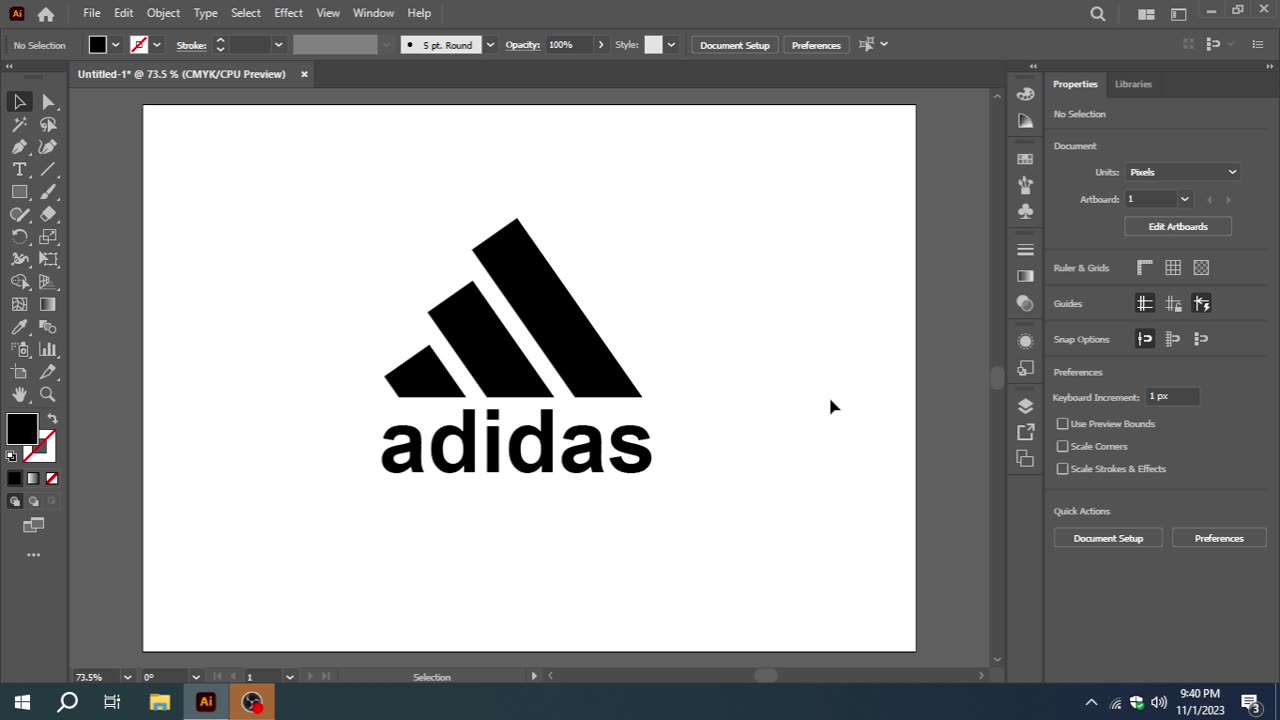Select the Hand tool
1280x720 pixels.
tap(19, 395)
